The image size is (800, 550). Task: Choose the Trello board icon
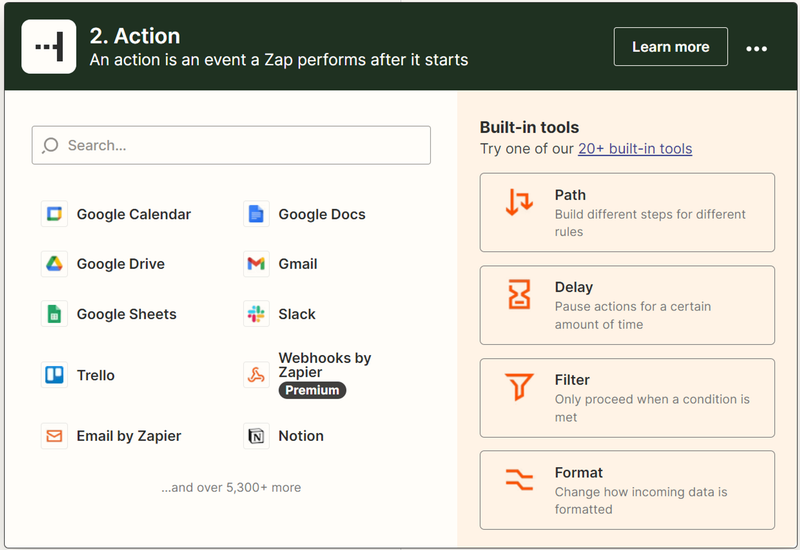[x=54, y=375]
